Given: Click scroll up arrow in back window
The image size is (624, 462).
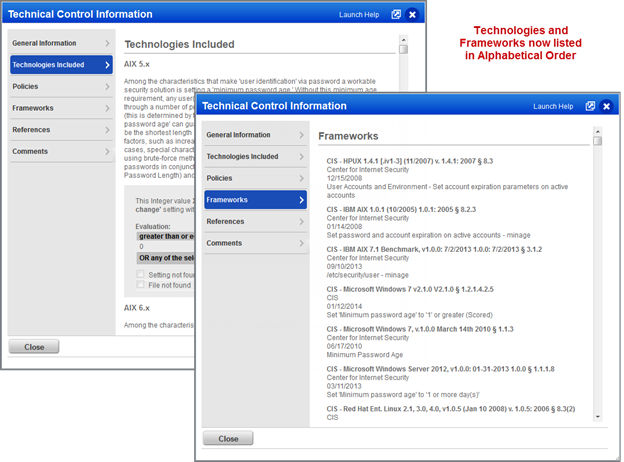Looking at the screenshot, I should click(x=404, y=40).
